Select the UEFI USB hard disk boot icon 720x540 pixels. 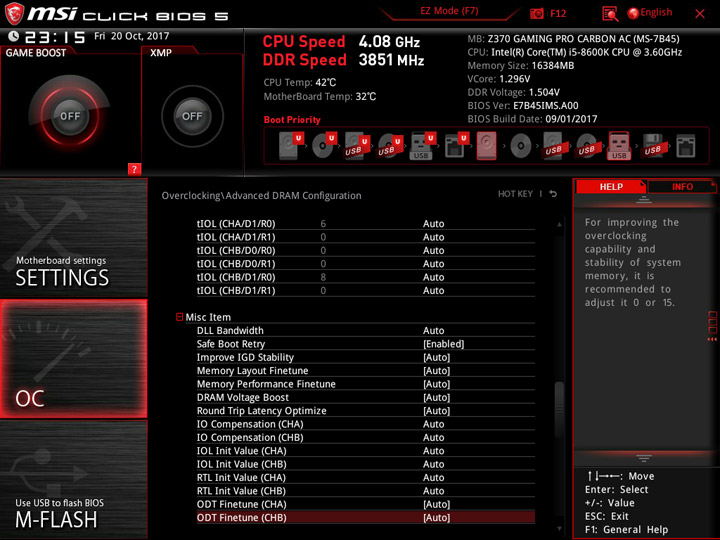357,146
